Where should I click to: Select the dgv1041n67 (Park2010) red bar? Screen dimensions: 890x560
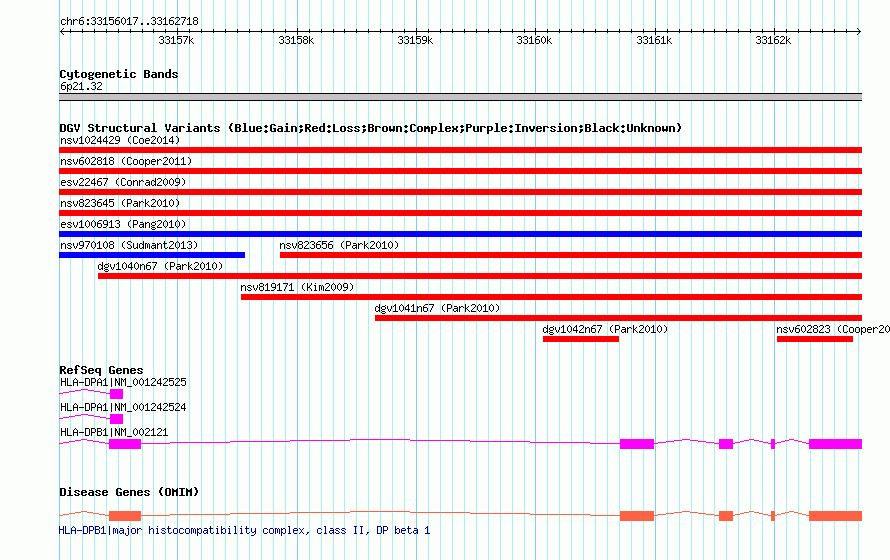pos(618,318)
